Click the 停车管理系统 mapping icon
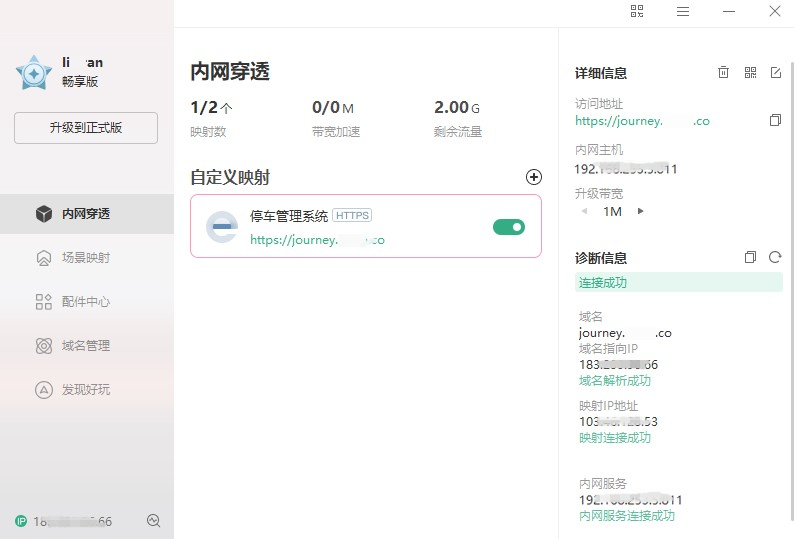The width and height of the screenshot is (794, 539). [x=222, y=227]
